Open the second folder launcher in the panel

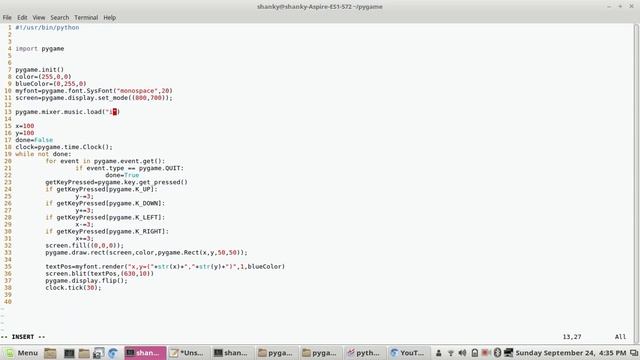(84, 353)
